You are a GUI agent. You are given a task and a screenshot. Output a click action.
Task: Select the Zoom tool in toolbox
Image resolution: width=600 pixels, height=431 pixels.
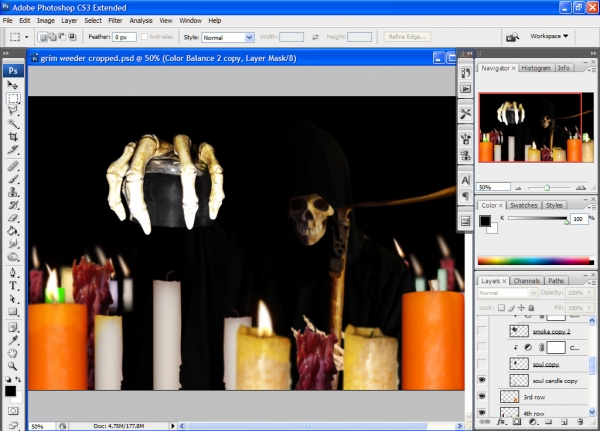click(x=13, y=366)
